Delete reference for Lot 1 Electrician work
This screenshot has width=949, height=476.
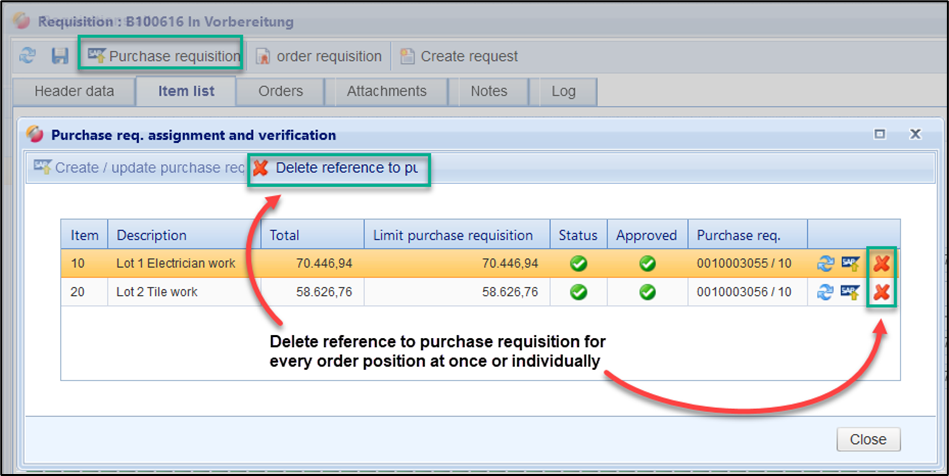click(882, 264)
